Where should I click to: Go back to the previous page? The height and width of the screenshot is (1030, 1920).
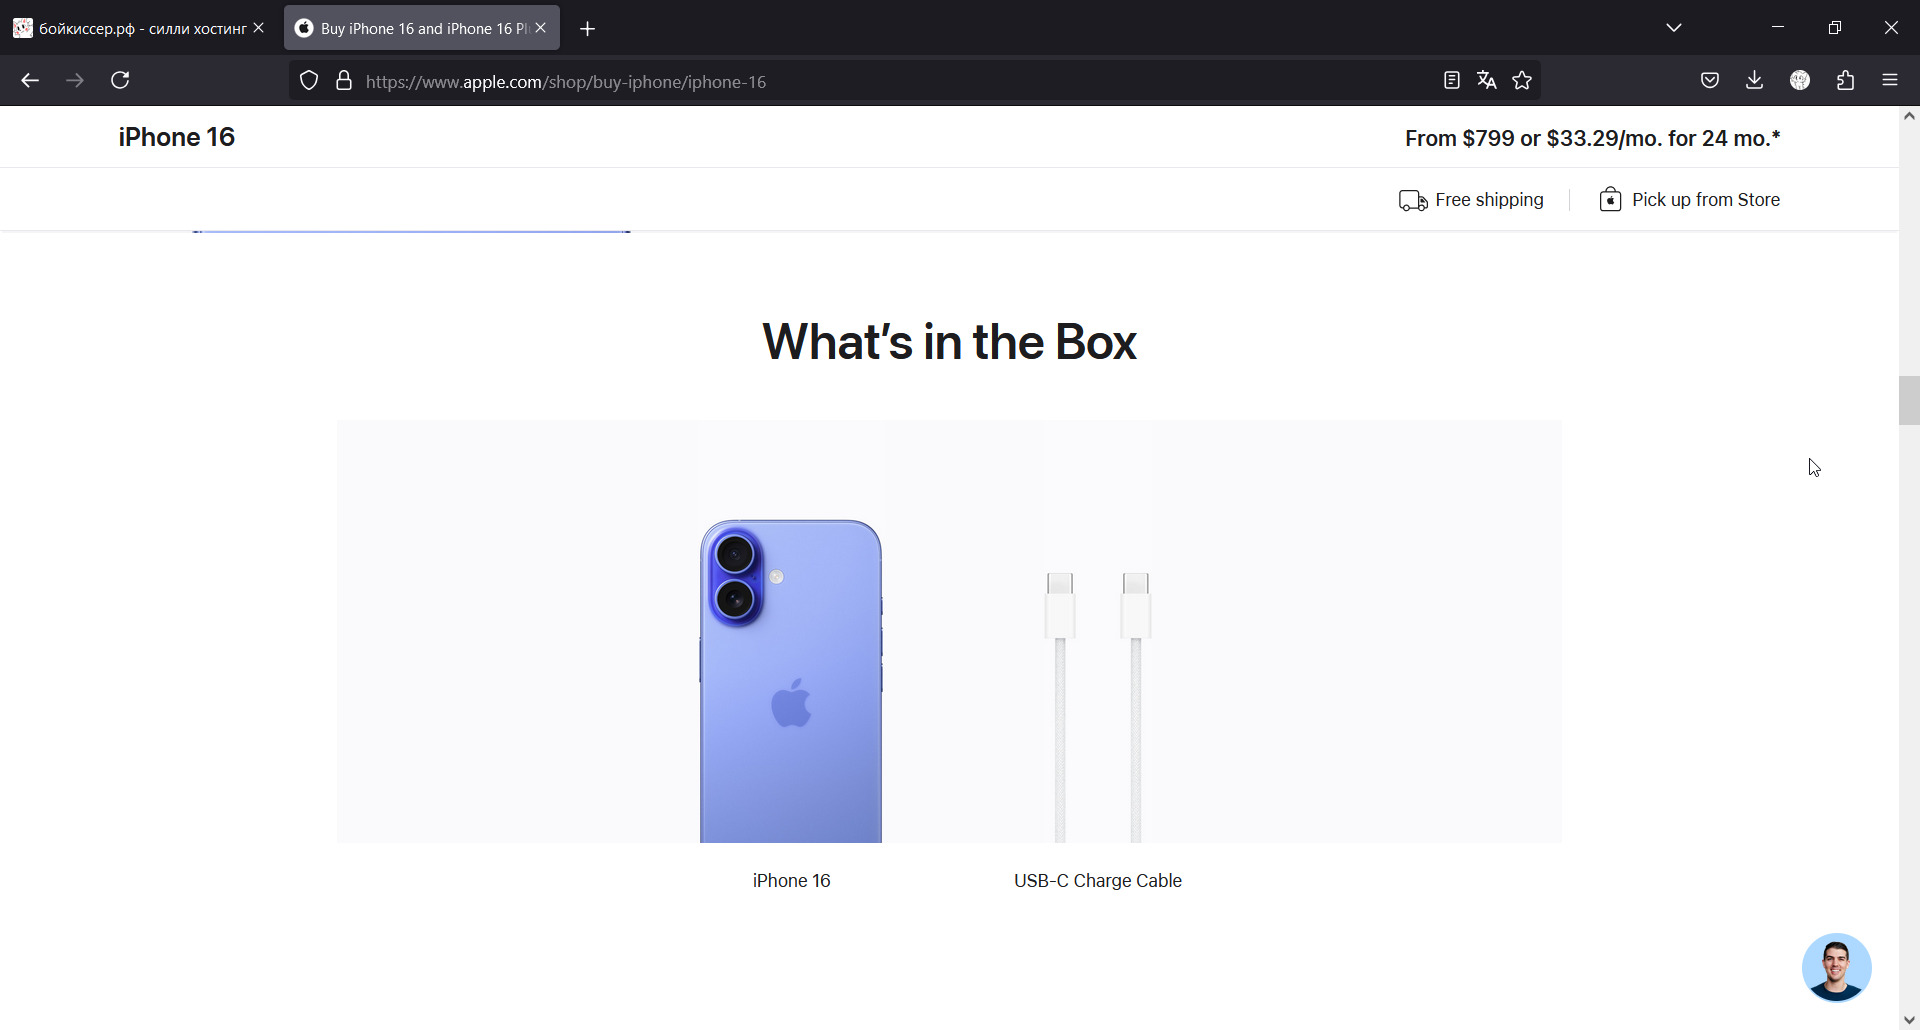pyautogui.click(x=30, y=80)
